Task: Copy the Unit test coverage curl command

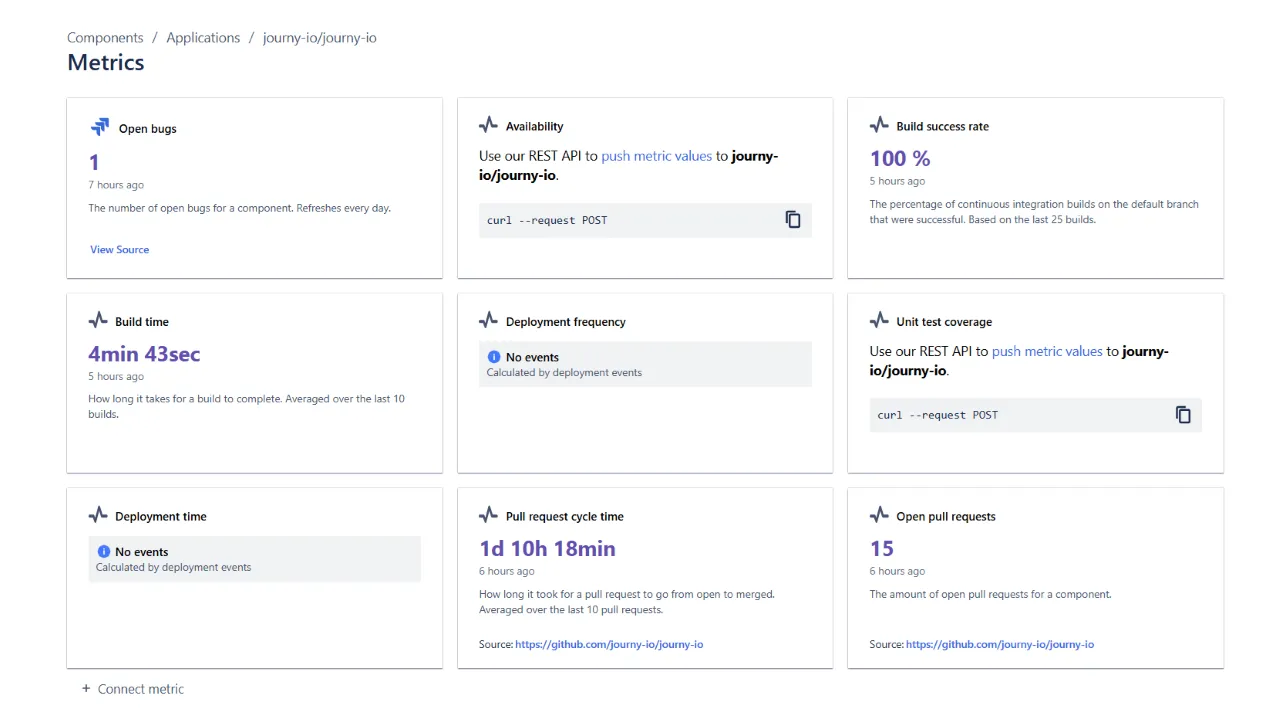Action: pyautogui.click(x=1183, y=414)
